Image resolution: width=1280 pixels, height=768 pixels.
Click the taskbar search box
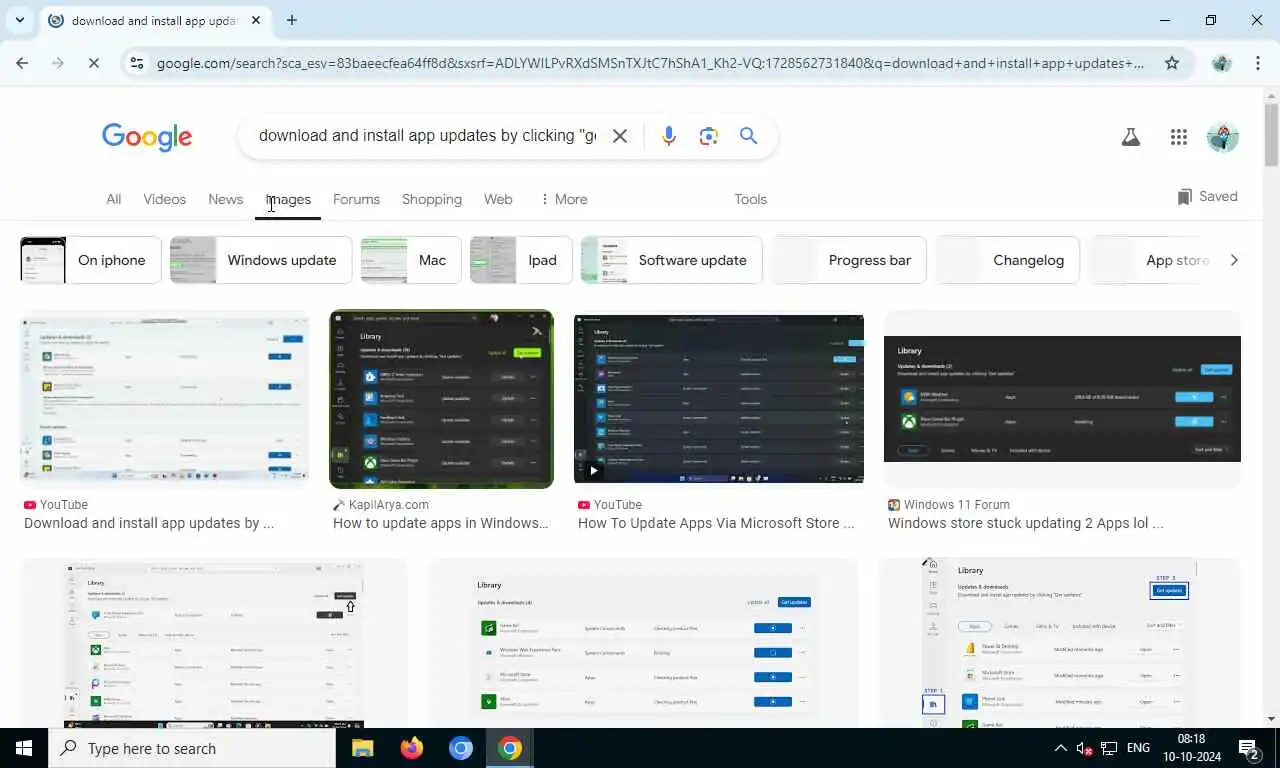[192, 748]
